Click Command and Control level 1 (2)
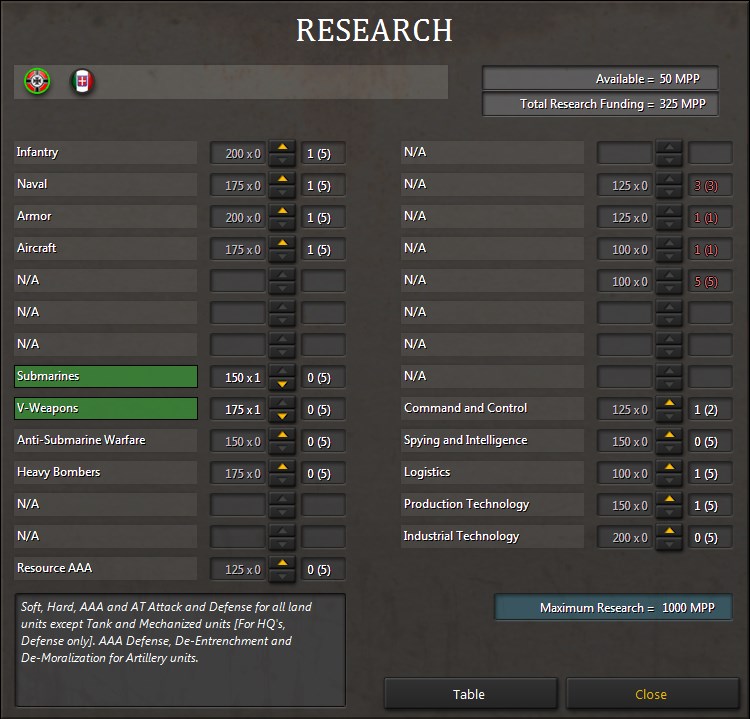Image resolution: width=750 pixels, height=719 pixels. [x=710, y=409]
